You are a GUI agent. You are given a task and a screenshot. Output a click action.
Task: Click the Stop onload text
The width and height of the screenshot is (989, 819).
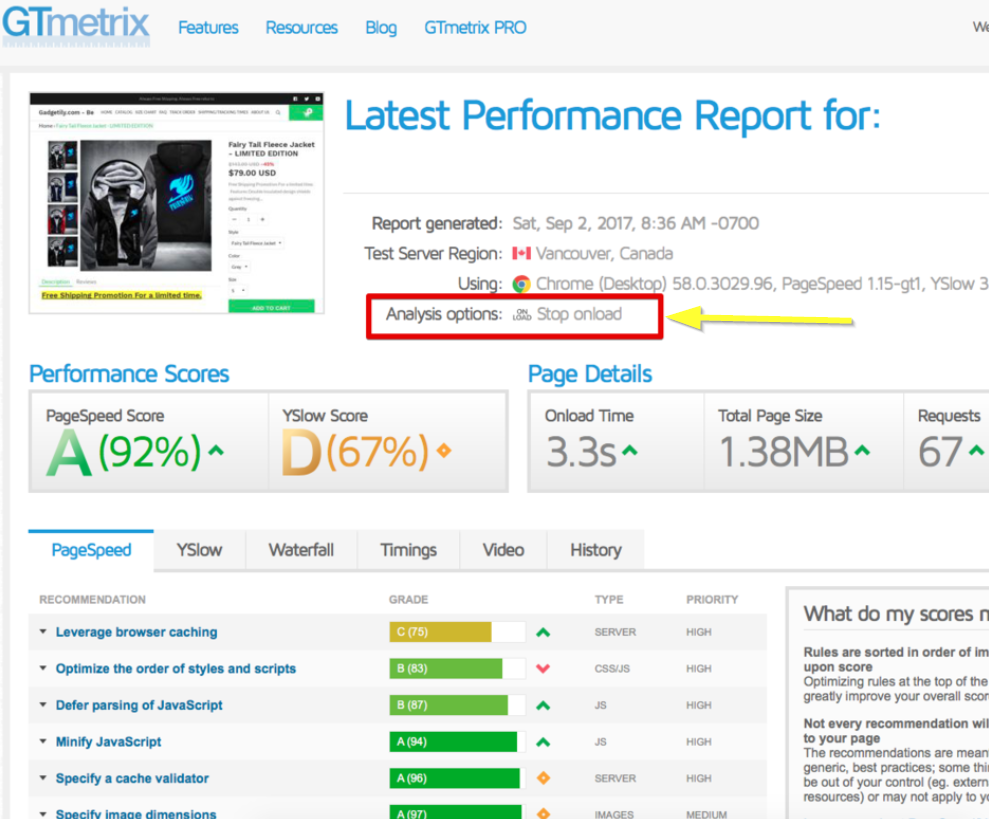(579, 314)
